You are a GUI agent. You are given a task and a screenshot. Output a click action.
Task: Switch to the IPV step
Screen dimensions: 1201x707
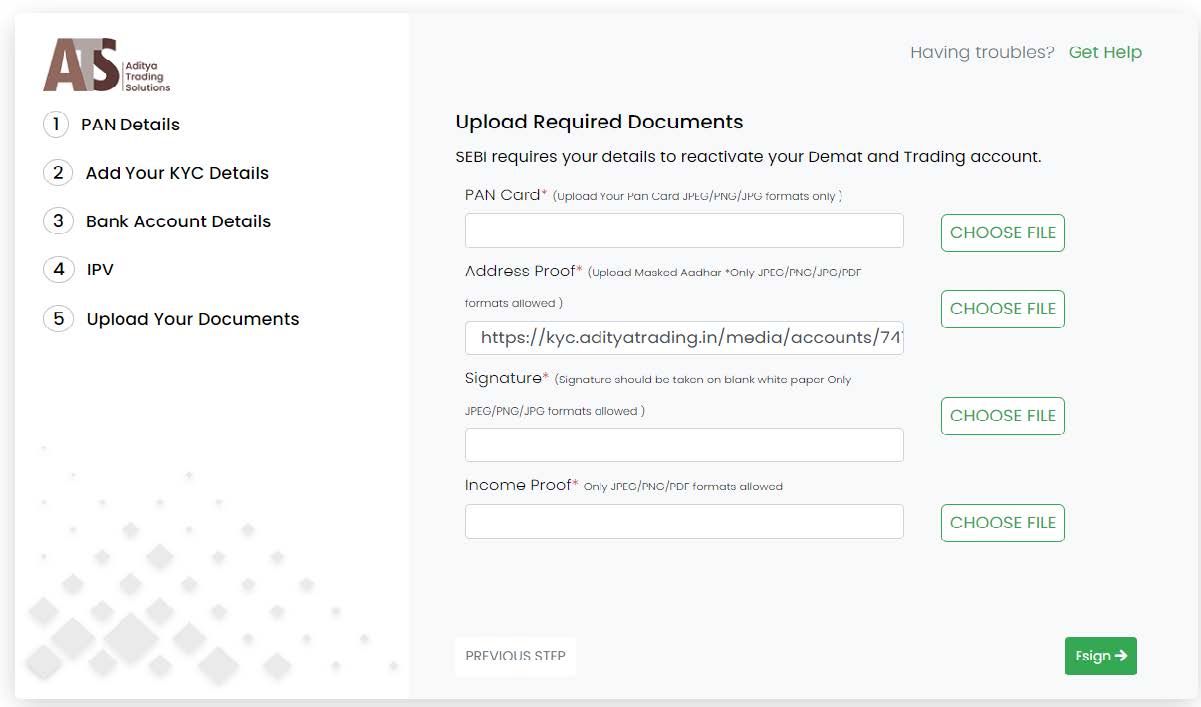click(x=100, y=269)
